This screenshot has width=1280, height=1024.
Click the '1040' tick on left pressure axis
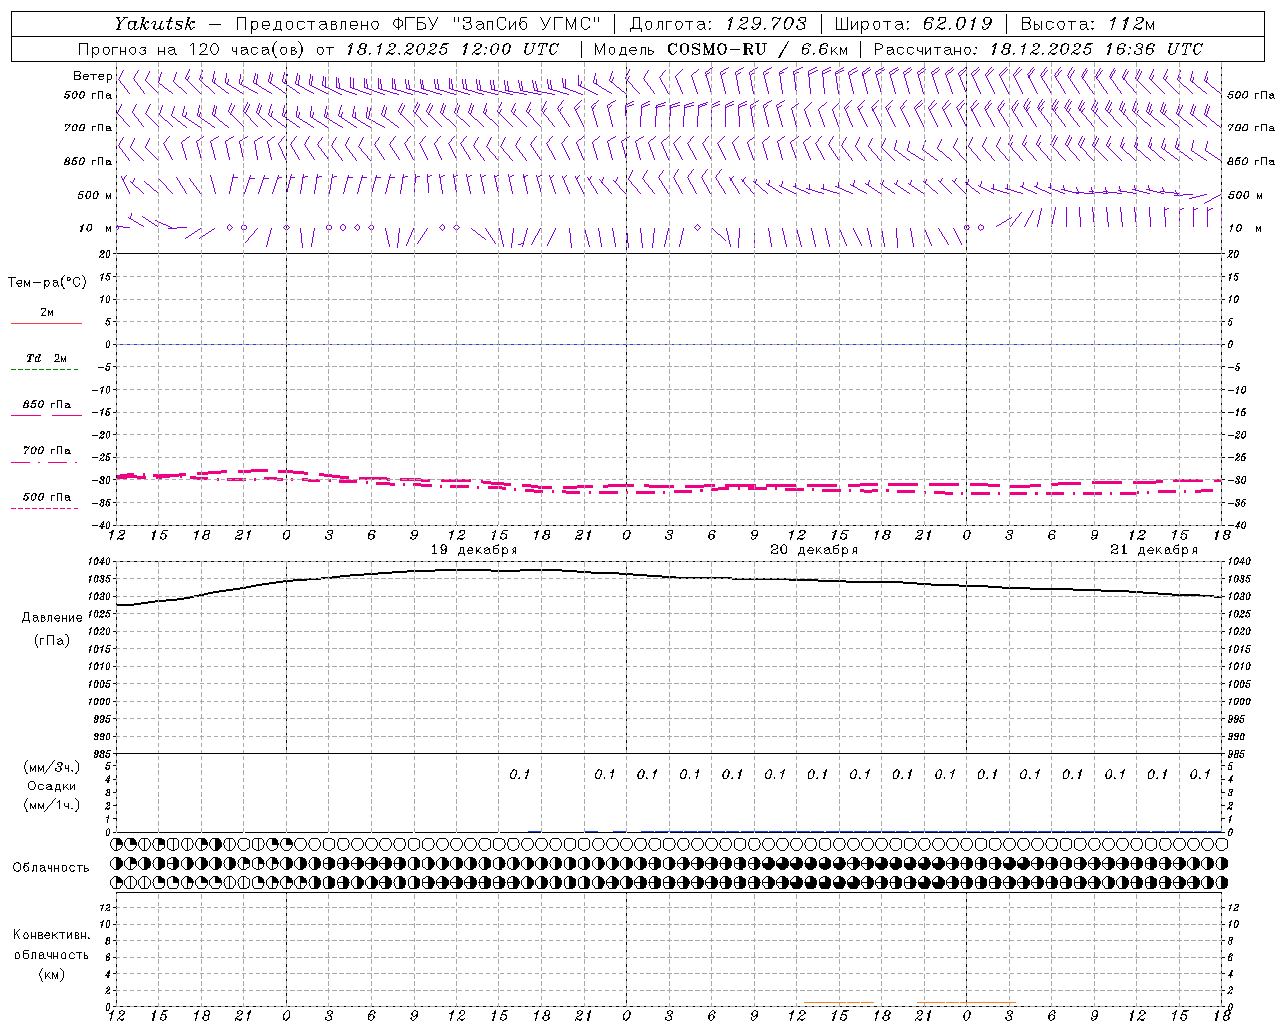click(x=101, y=562)
